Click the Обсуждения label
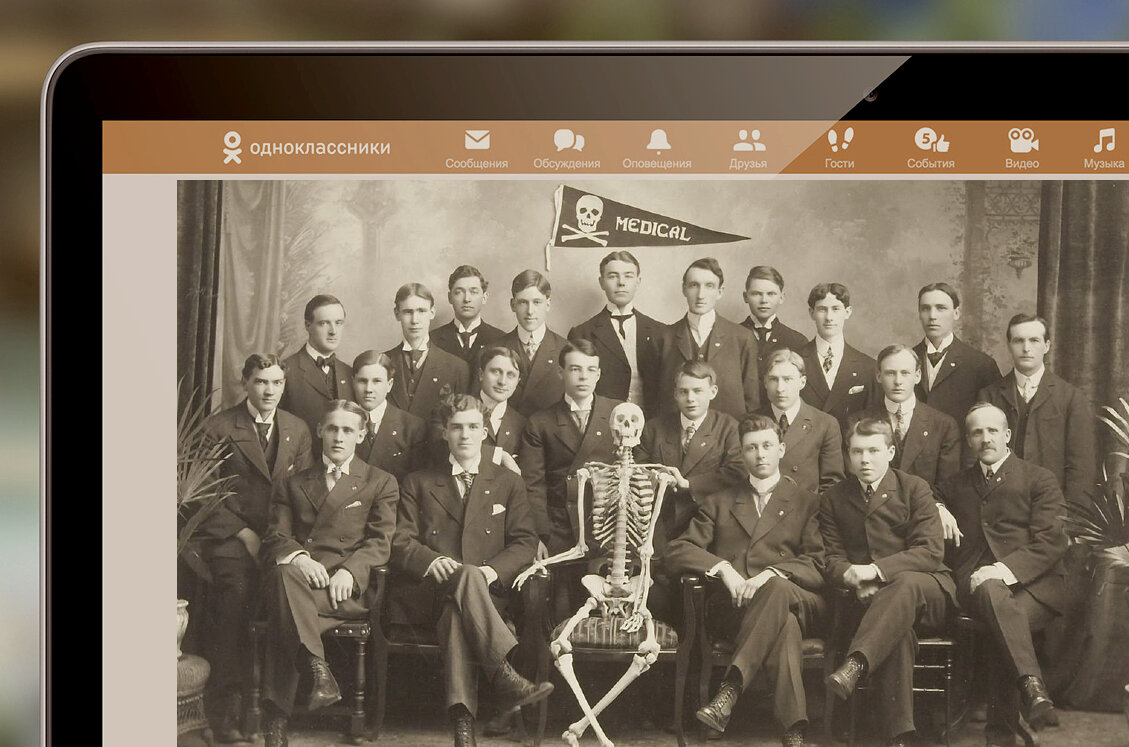Viewport: 1129px width, 747px height. click(x=567, y=164)
